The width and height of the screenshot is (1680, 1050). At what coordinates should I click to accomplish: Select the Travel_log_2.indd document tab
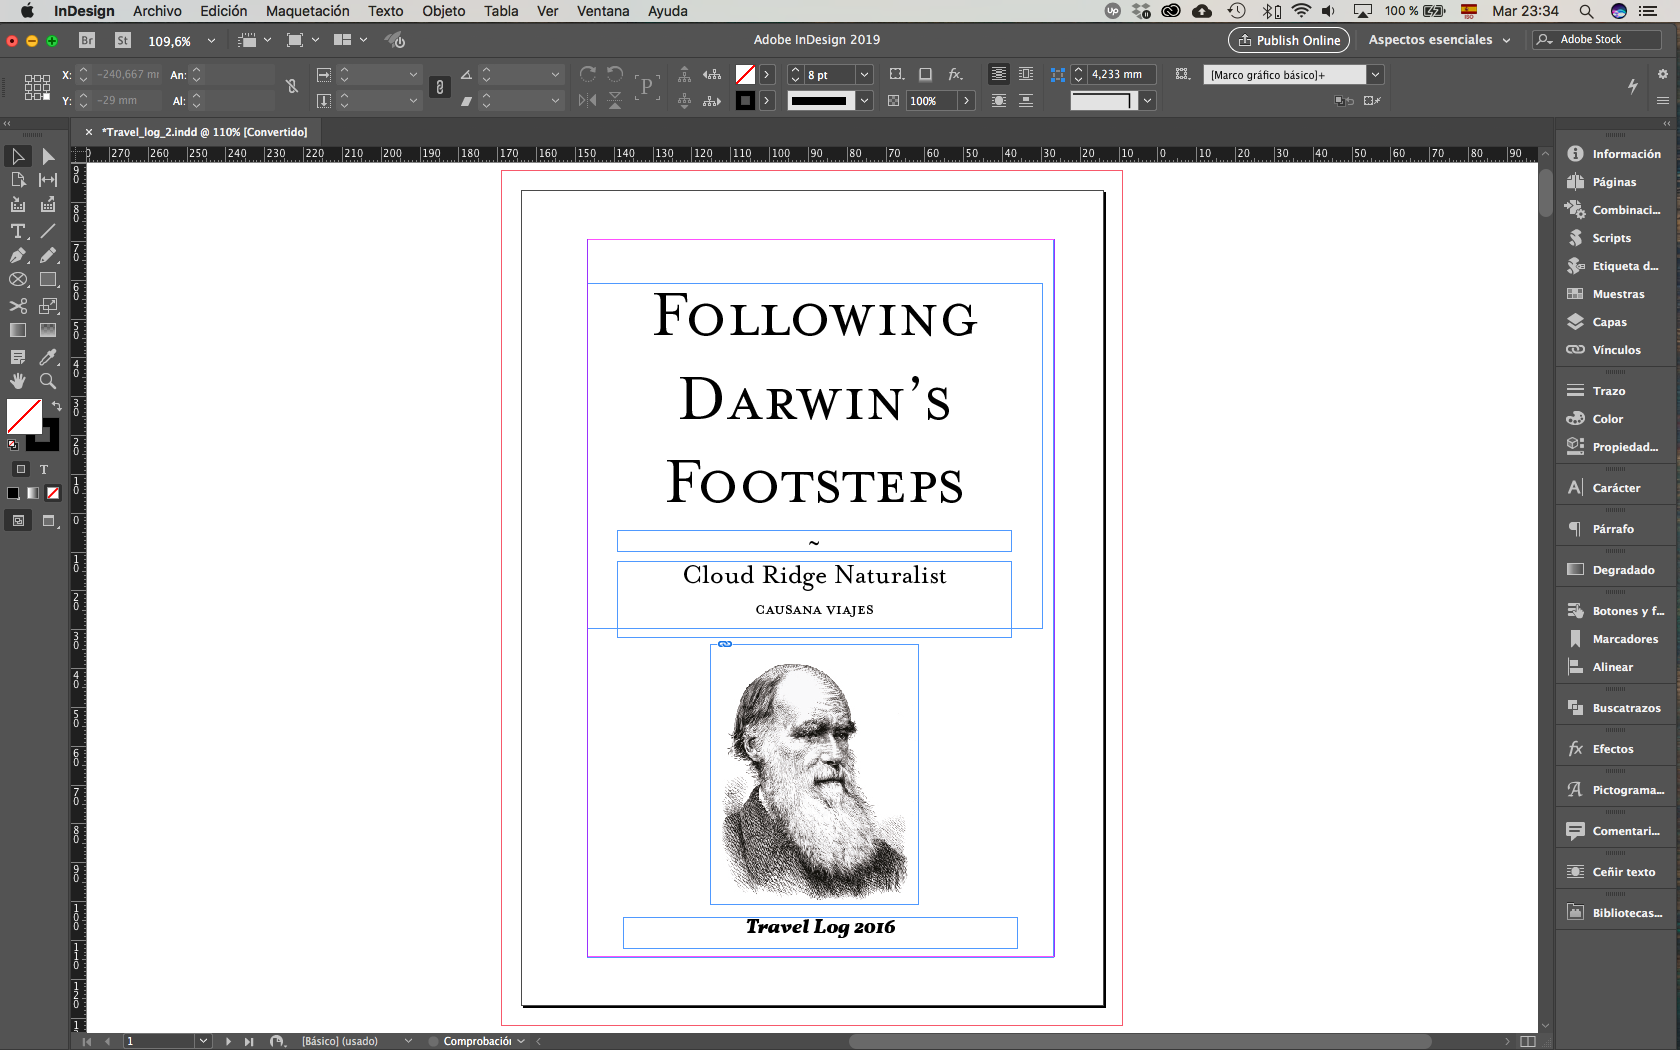pos(204,132)
